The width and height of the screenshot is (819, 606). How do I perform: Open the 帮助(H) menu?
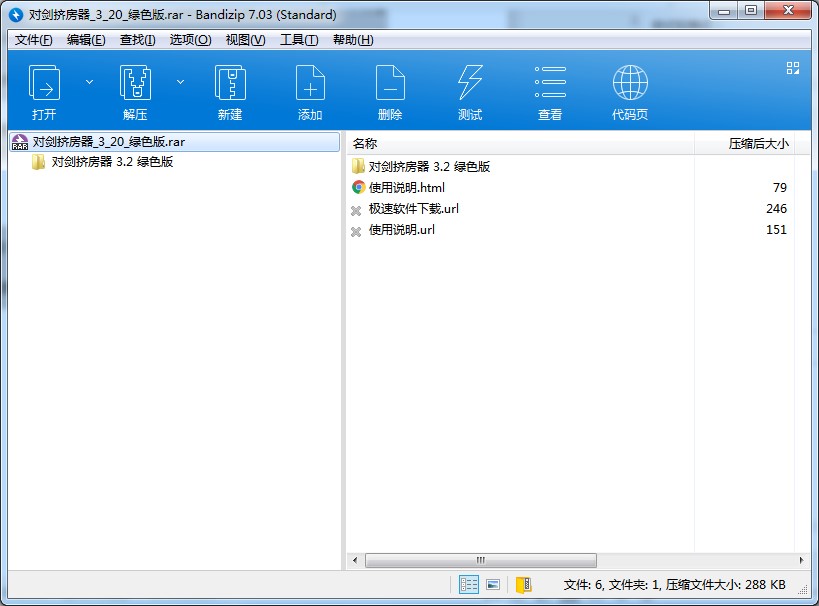click(353, 40)
